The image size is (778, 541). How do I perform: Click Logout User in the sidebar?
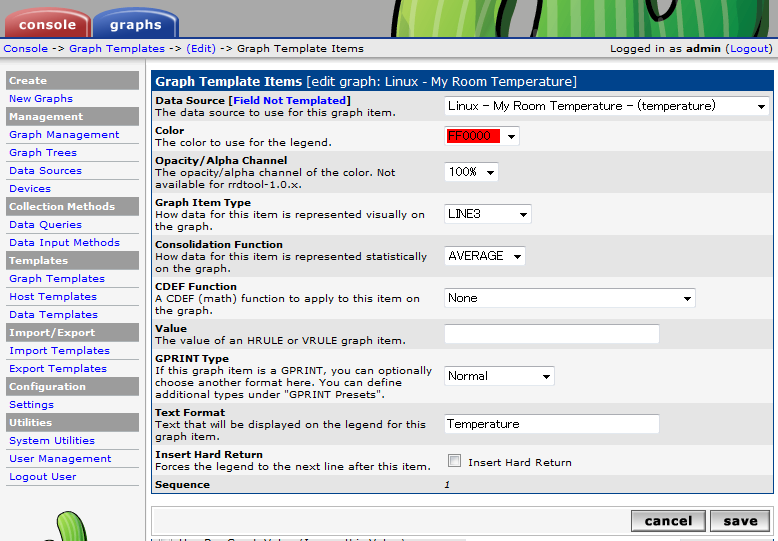[x=42, y=476]
